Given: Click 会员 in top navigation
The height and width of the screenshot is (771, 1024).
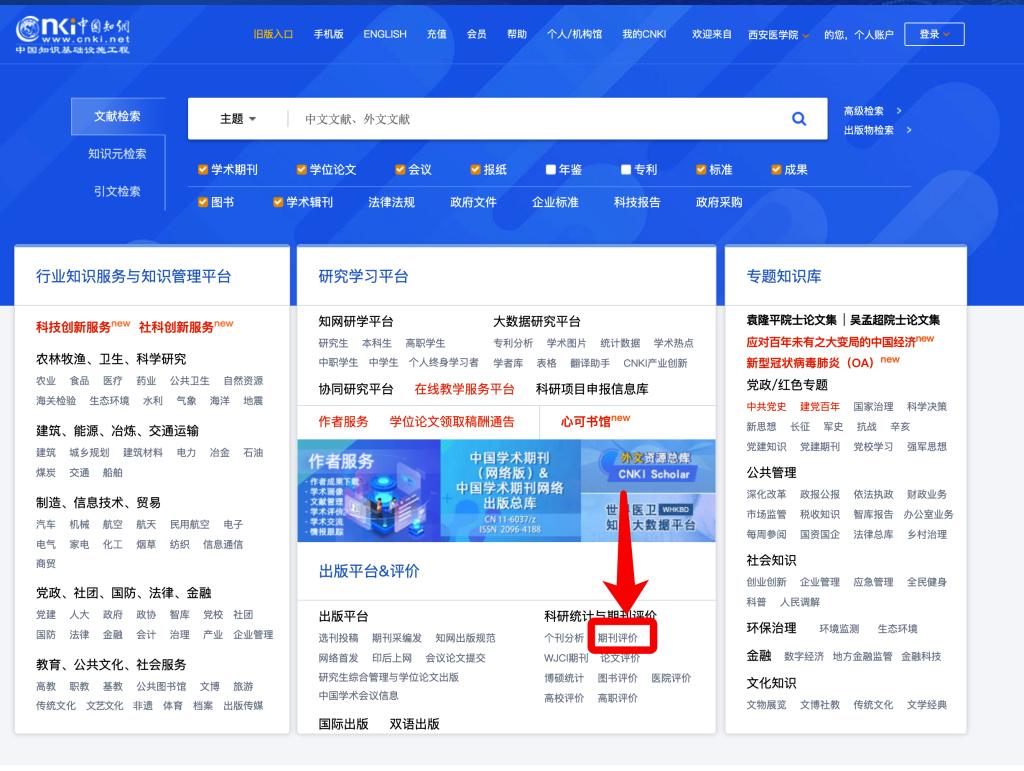Looking at the screenshot, I should tap(476, 34).
